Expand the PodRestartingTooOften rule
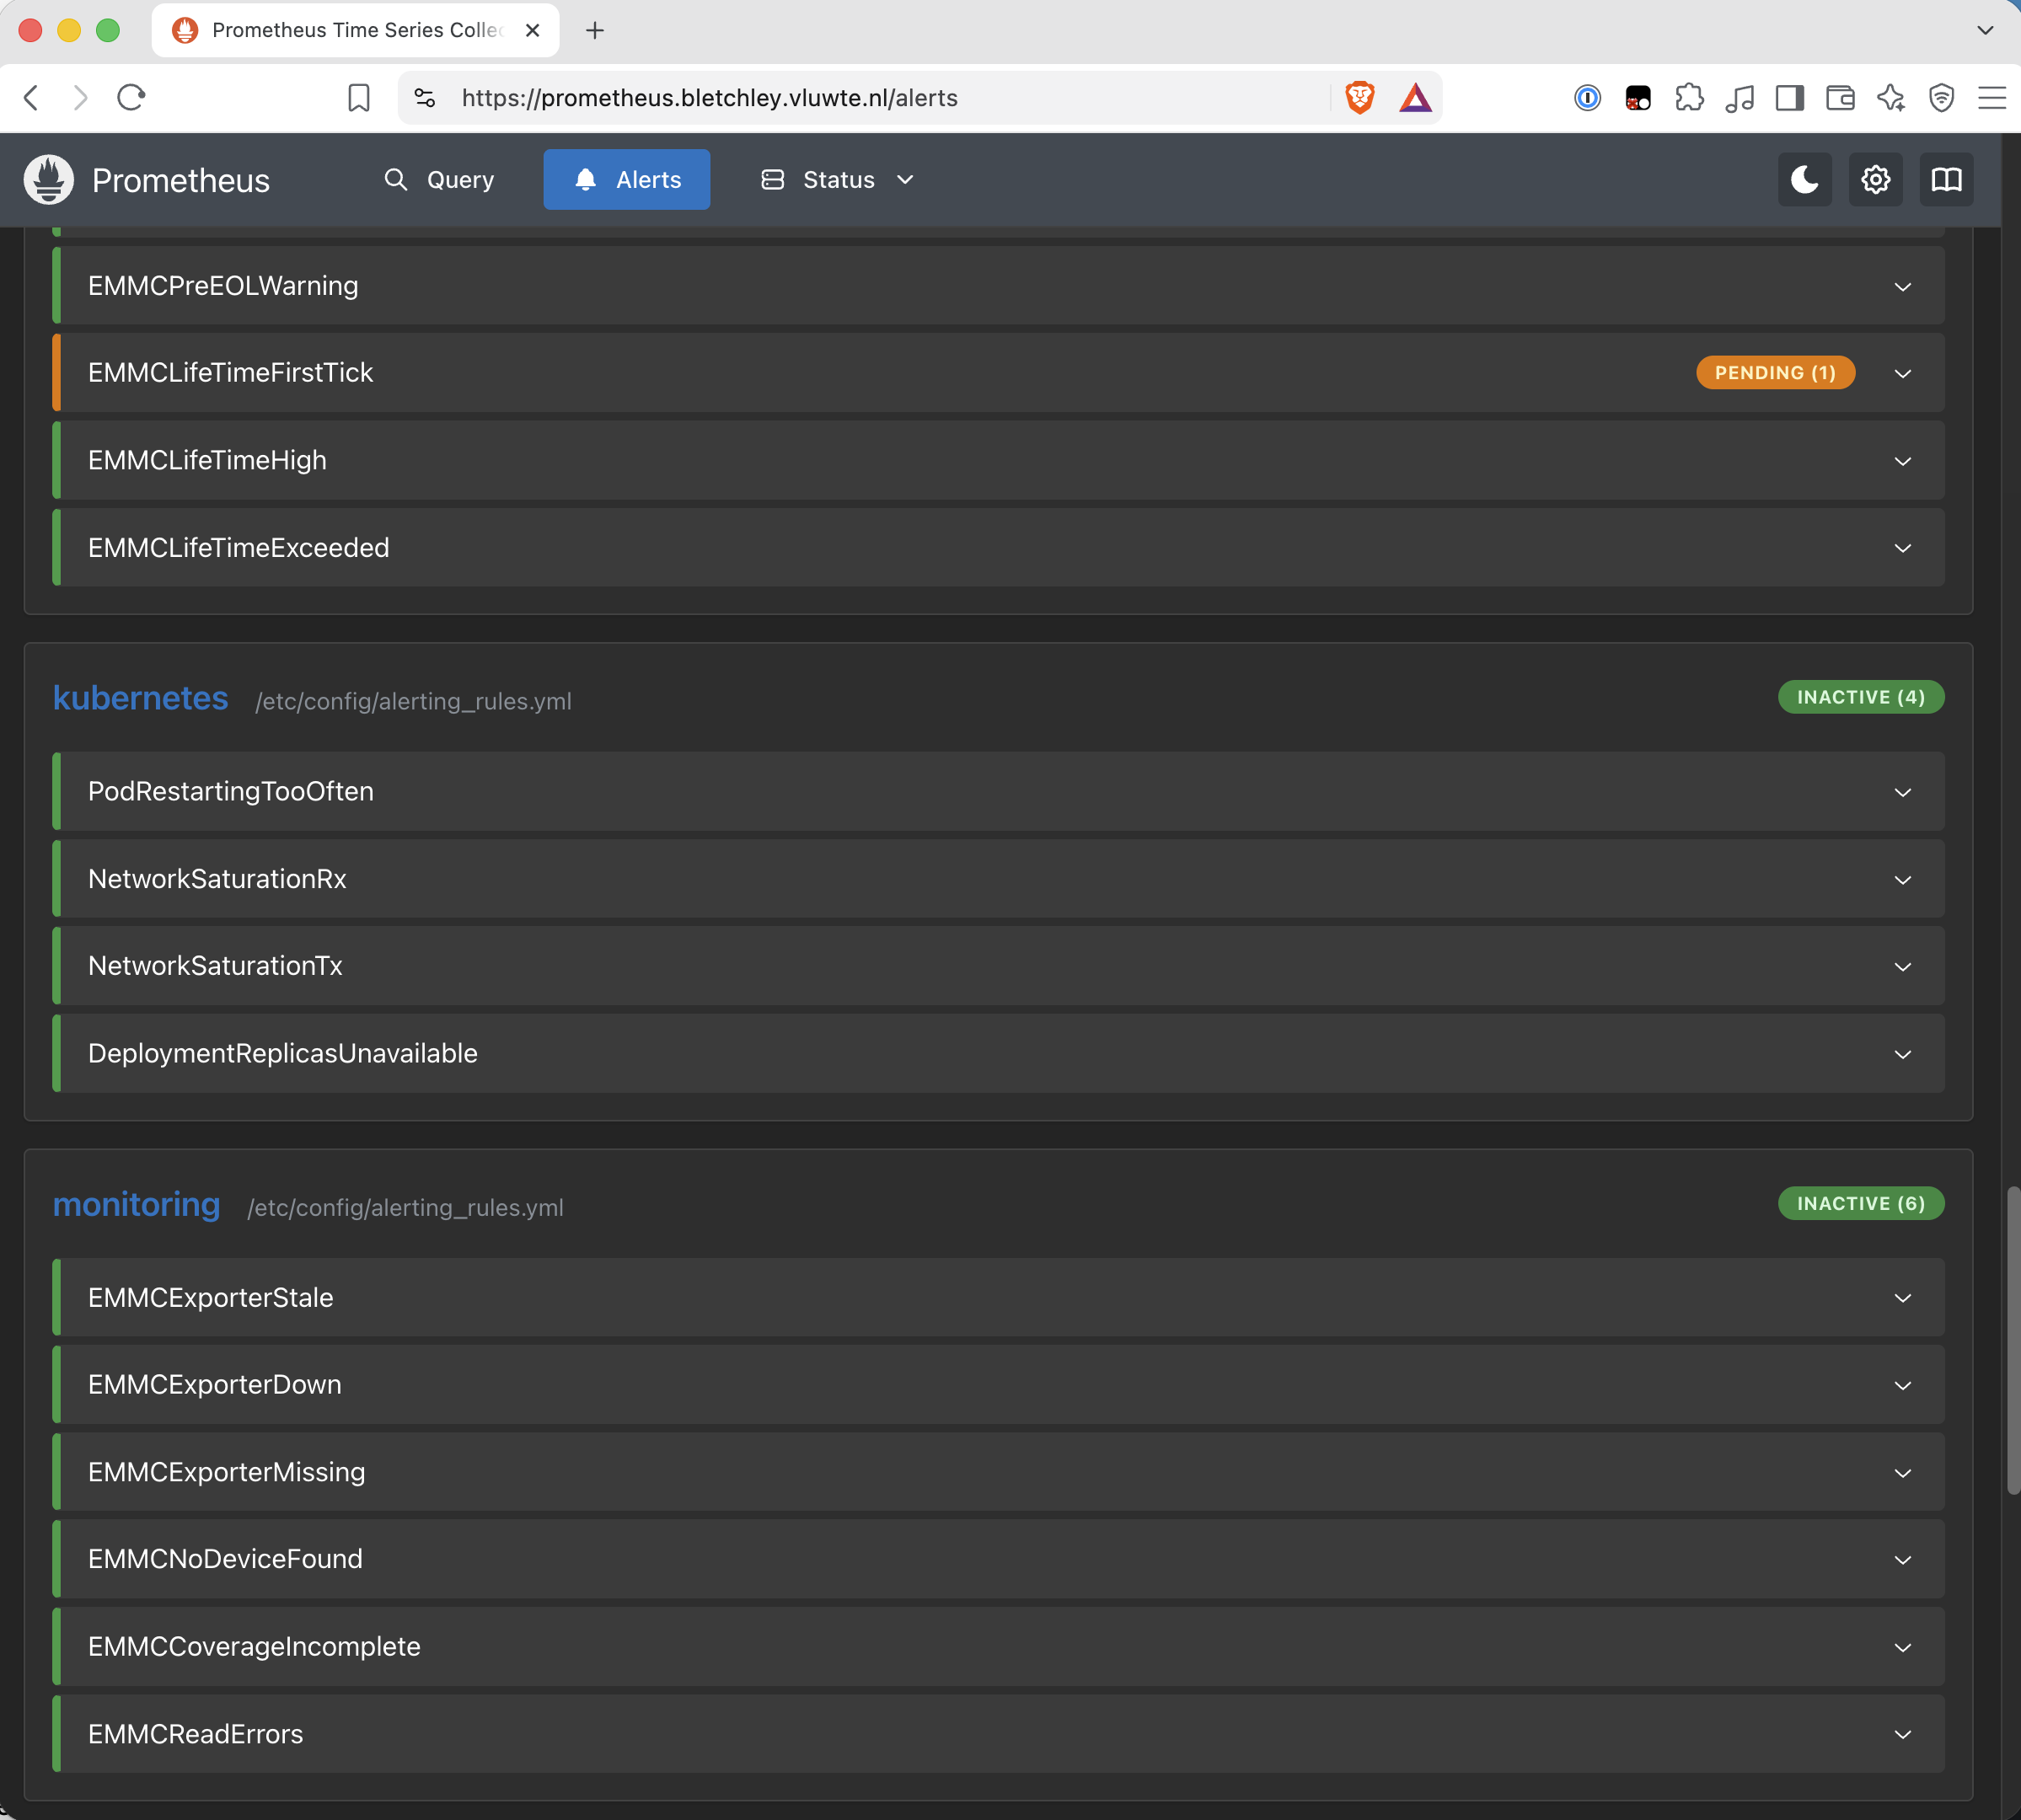Screen dimensions: 2021x1820 pyautogui.click(x=998, y=792)
